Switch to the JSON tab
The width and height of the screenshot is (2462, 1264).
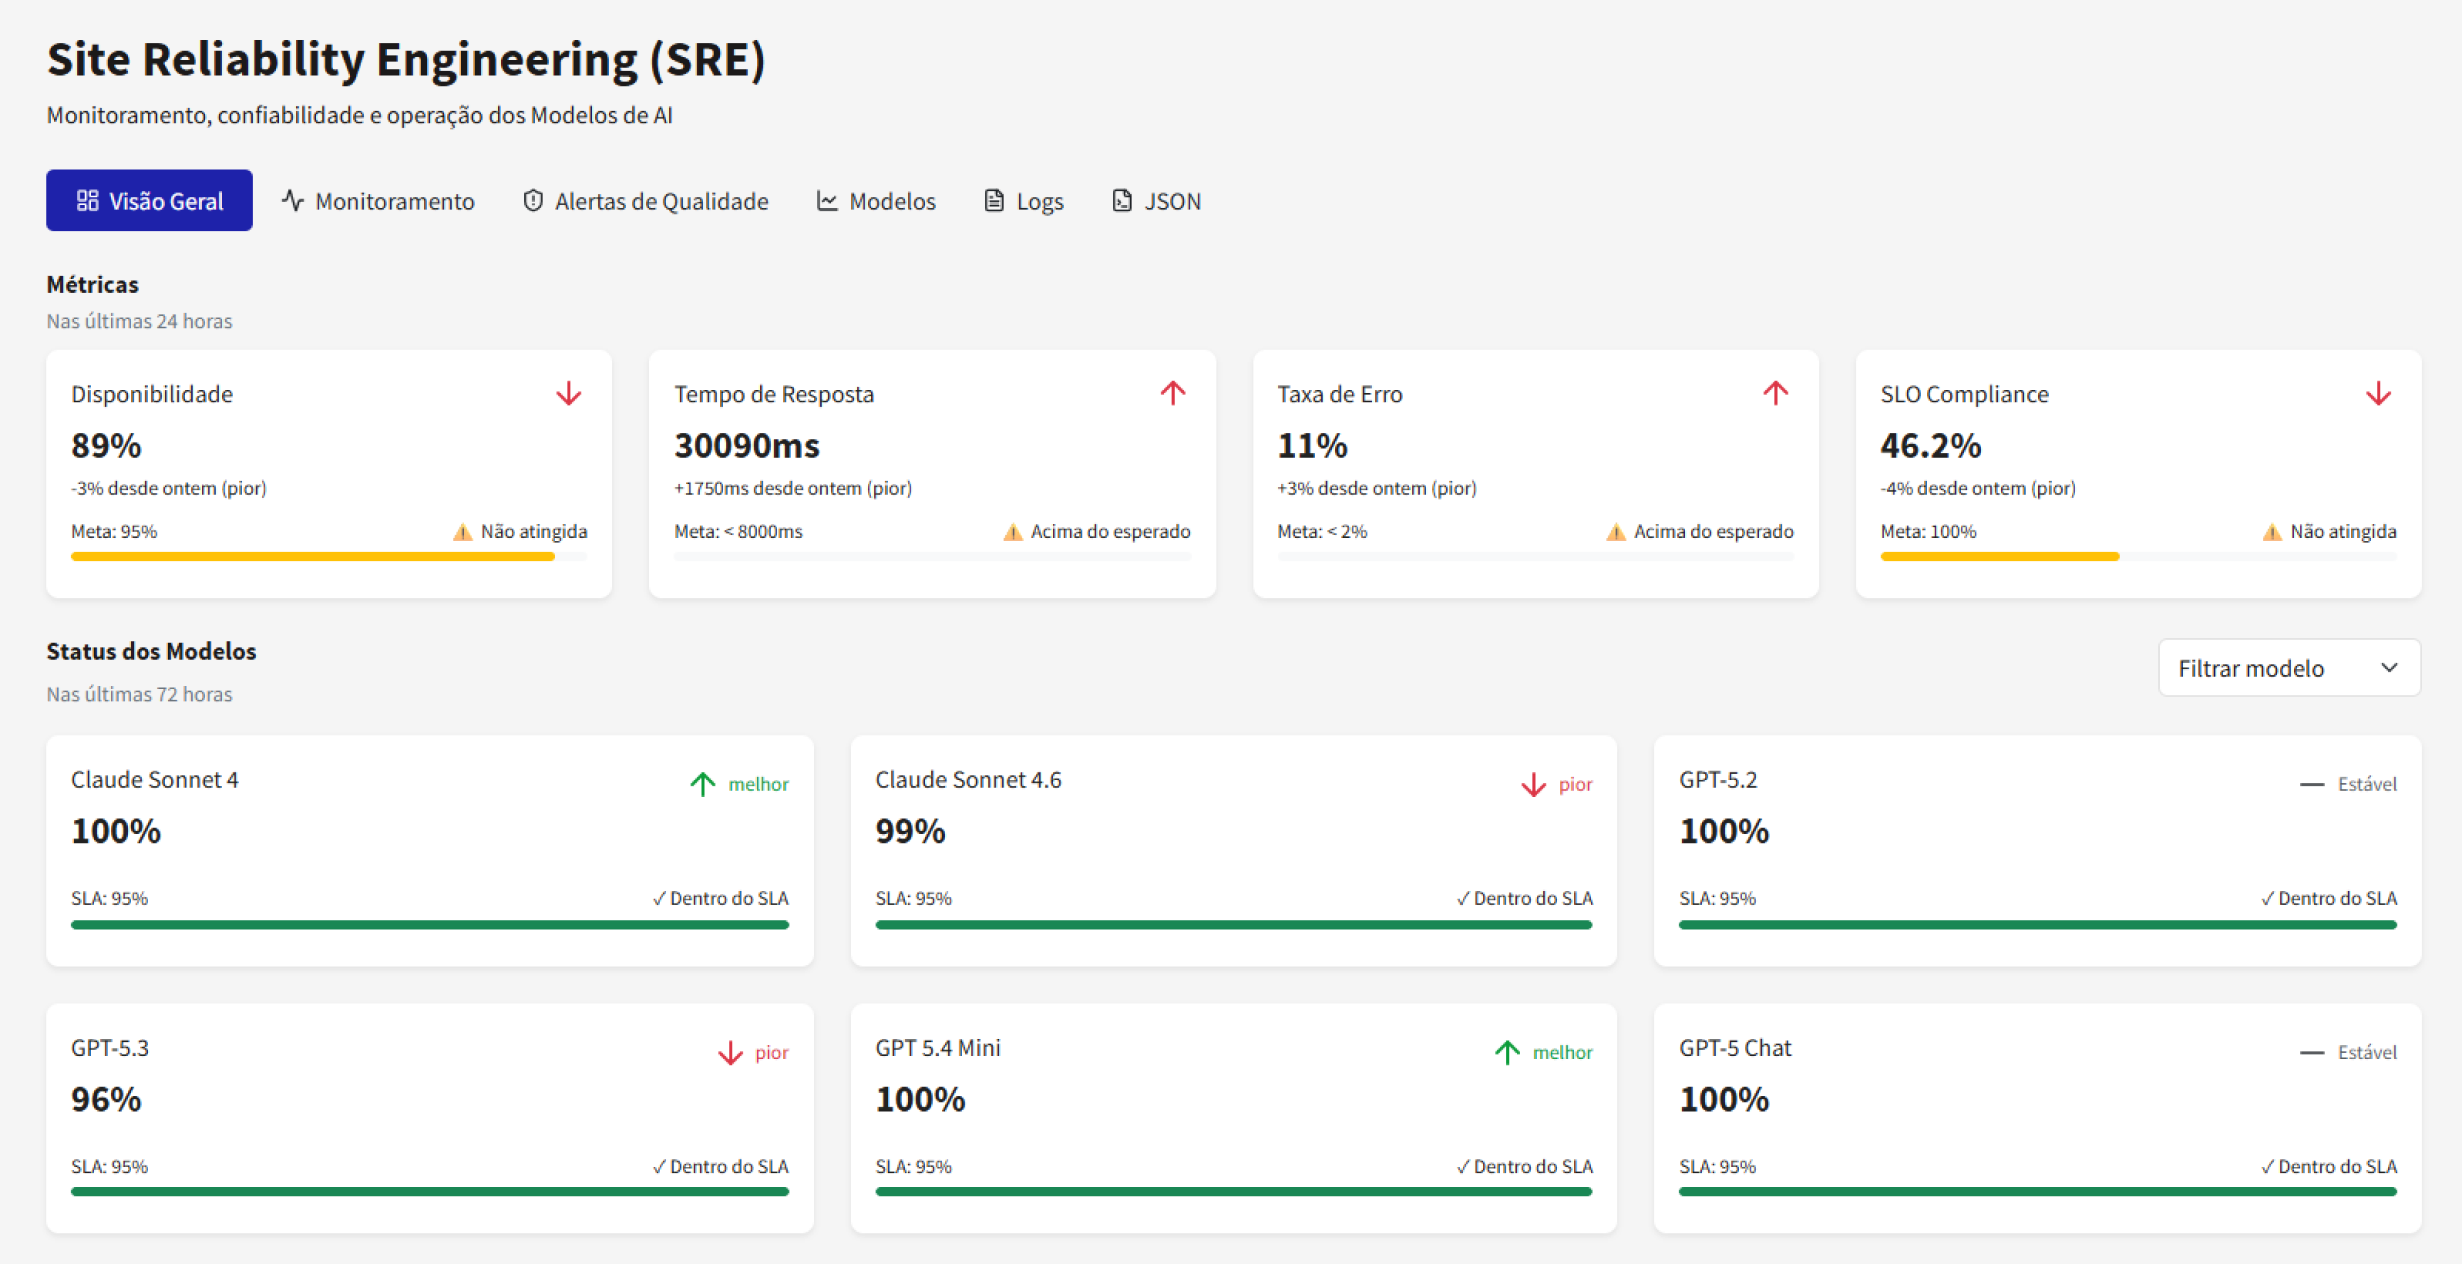(x=1157, y=201)
